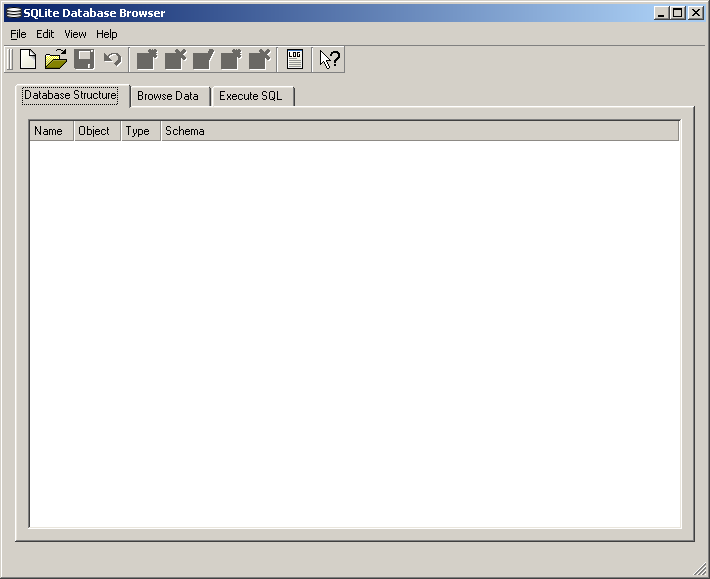Click the Delete Table toolbar icon

point(175,59)
